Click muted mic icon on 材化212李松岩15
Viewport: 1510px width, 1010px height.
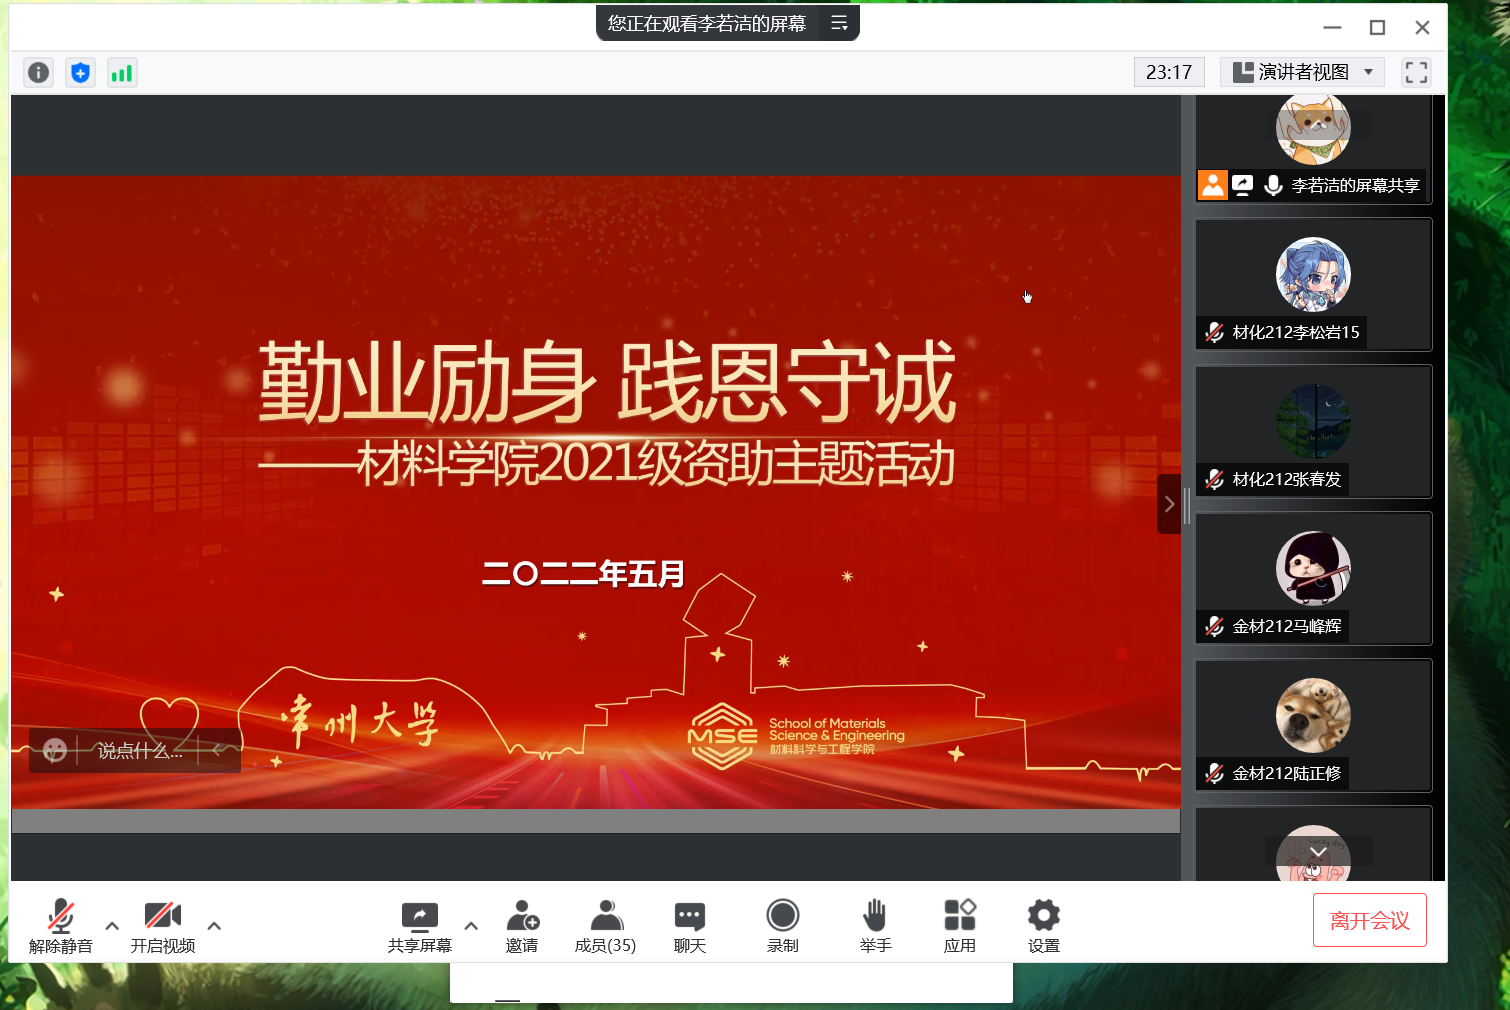tap(1215, 332)
